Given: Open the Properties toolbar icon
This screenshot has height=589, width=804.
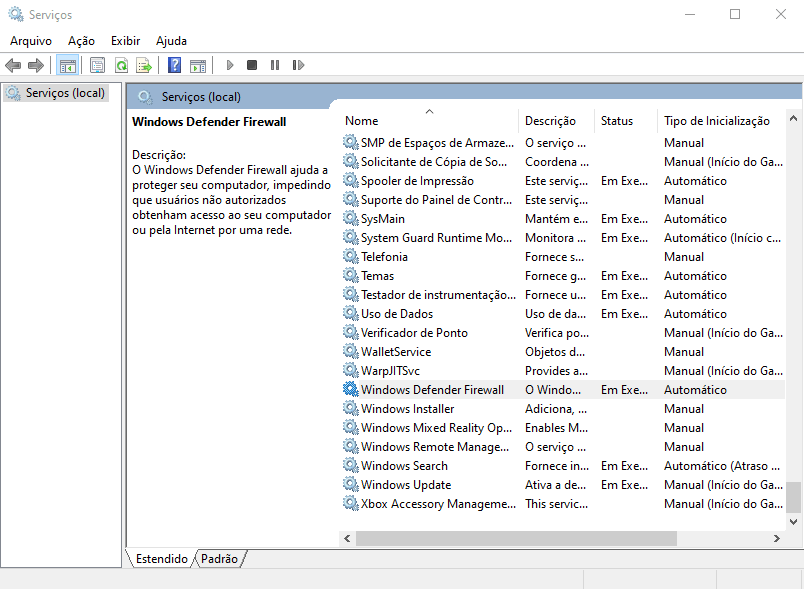Looking at the screenshot, I should (97, 65).
